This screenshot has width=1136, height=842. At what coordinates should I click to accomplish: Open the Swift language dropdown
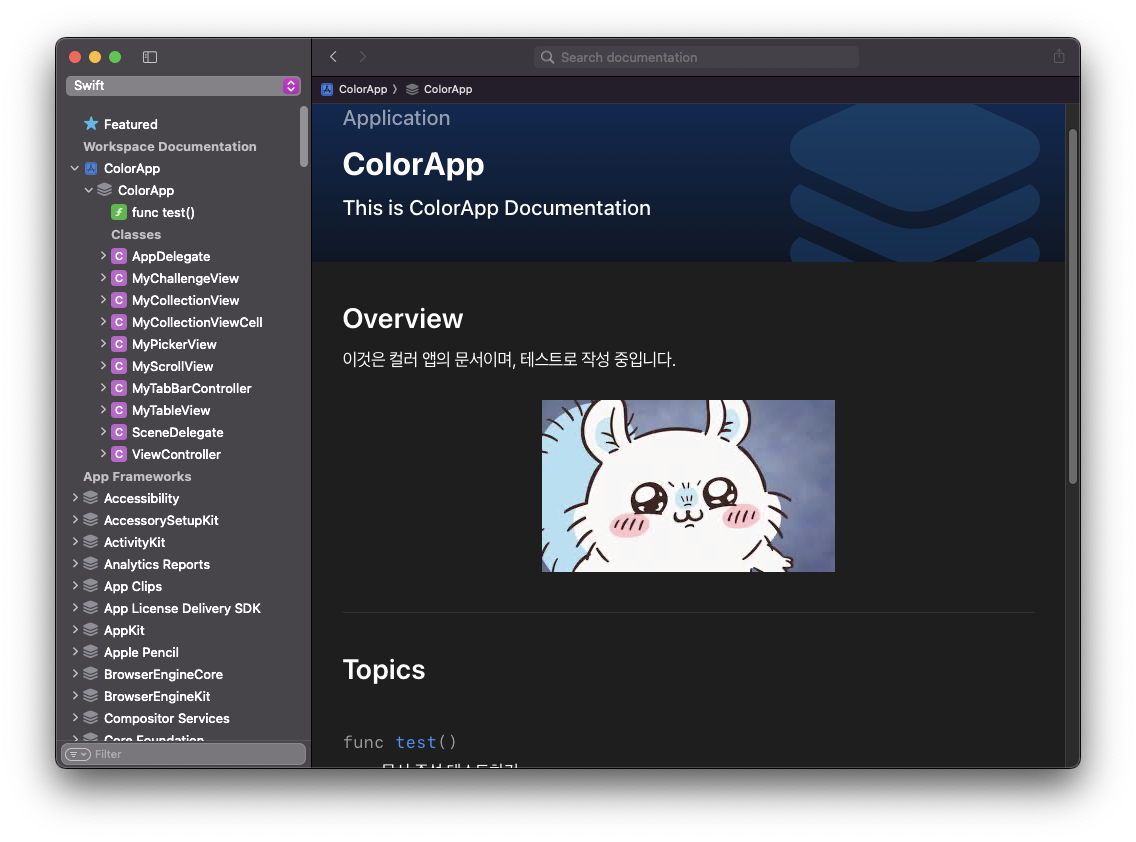tap(183, 86)
